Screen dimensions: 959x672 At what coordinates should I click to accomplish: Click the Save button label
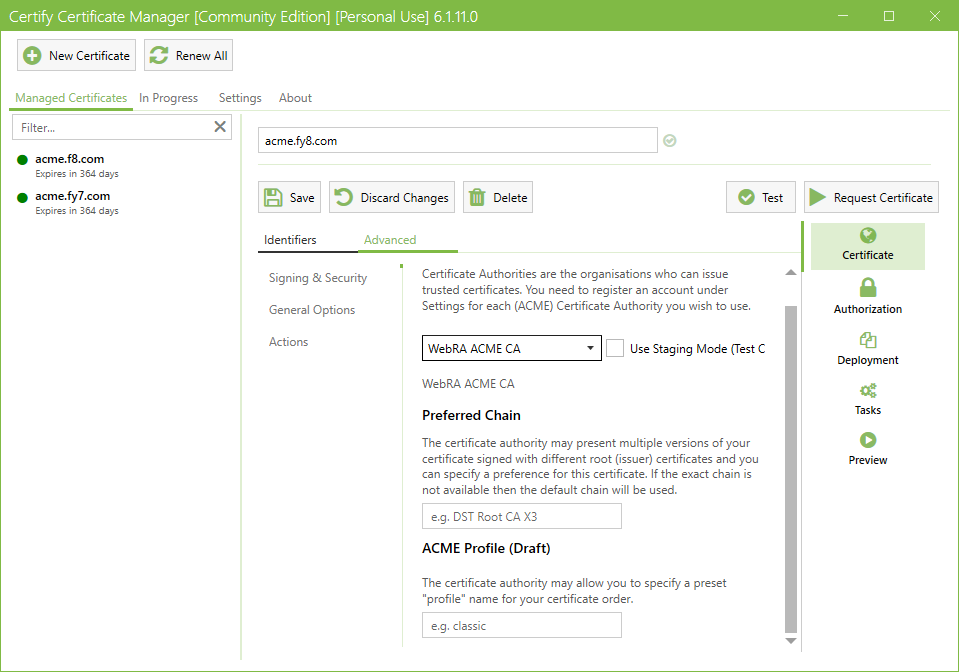pyautogui.click(x=302, y=198)
